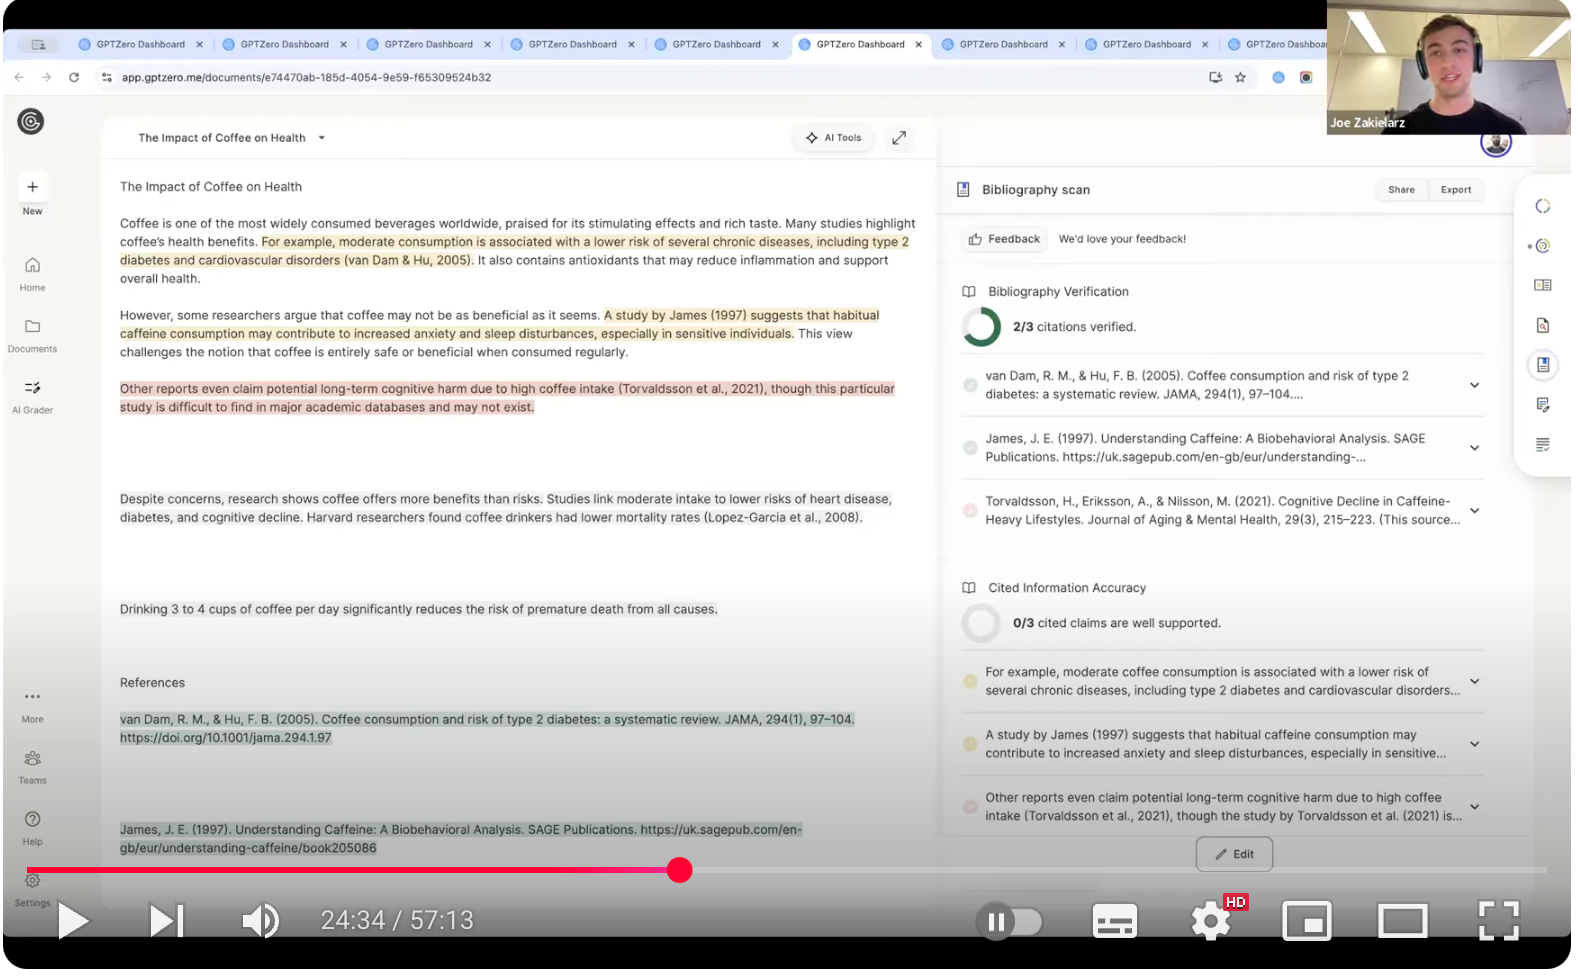This screenshot has width=1578, height=976.
Task: Reload the page
Action: click(74, 77)
